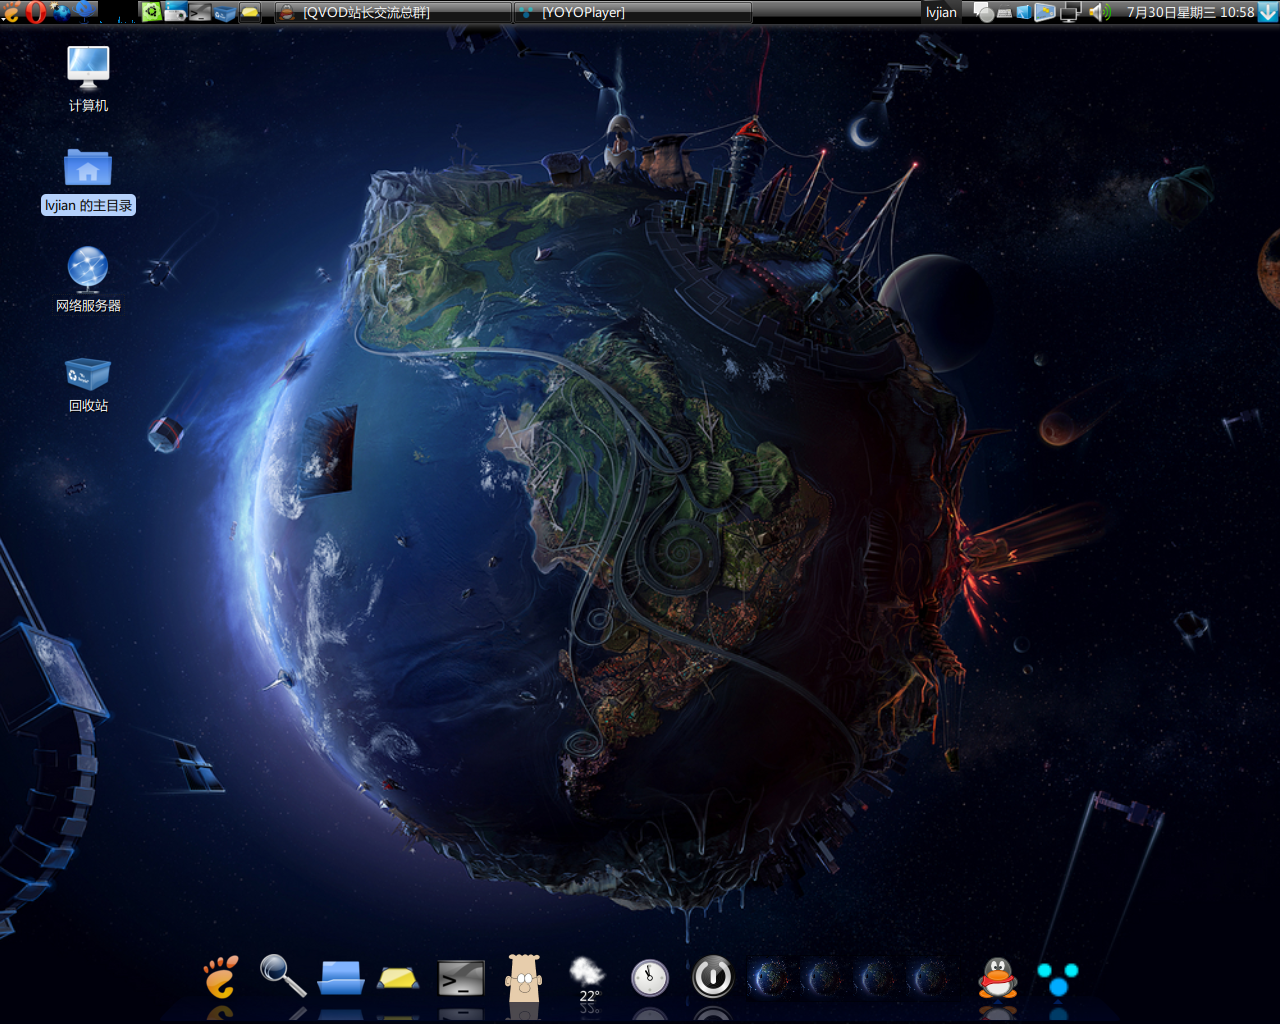Screen dimensions: 1280x1024
Task: Open lvjian 的主目录 home folder icon
Action: (88, 180)
